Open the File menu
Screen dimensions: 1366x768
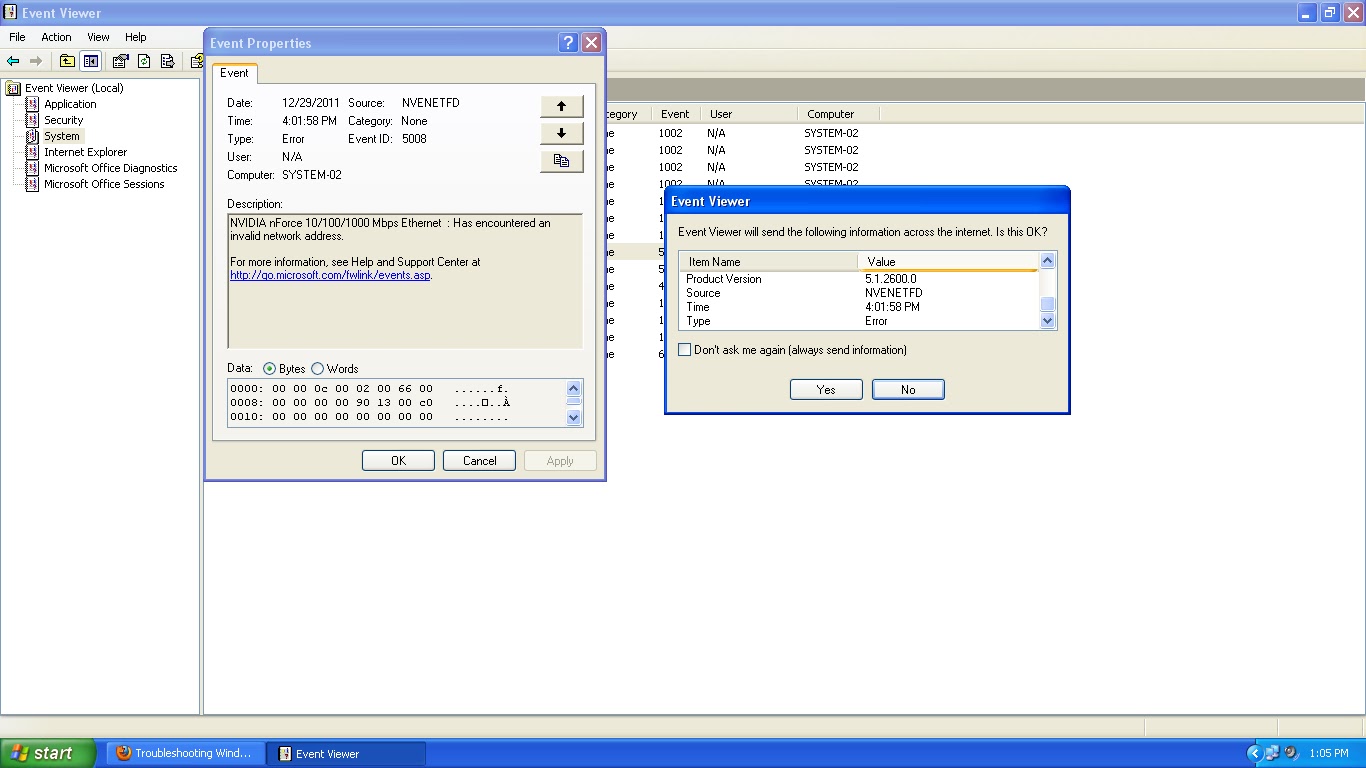click(17, 37)
